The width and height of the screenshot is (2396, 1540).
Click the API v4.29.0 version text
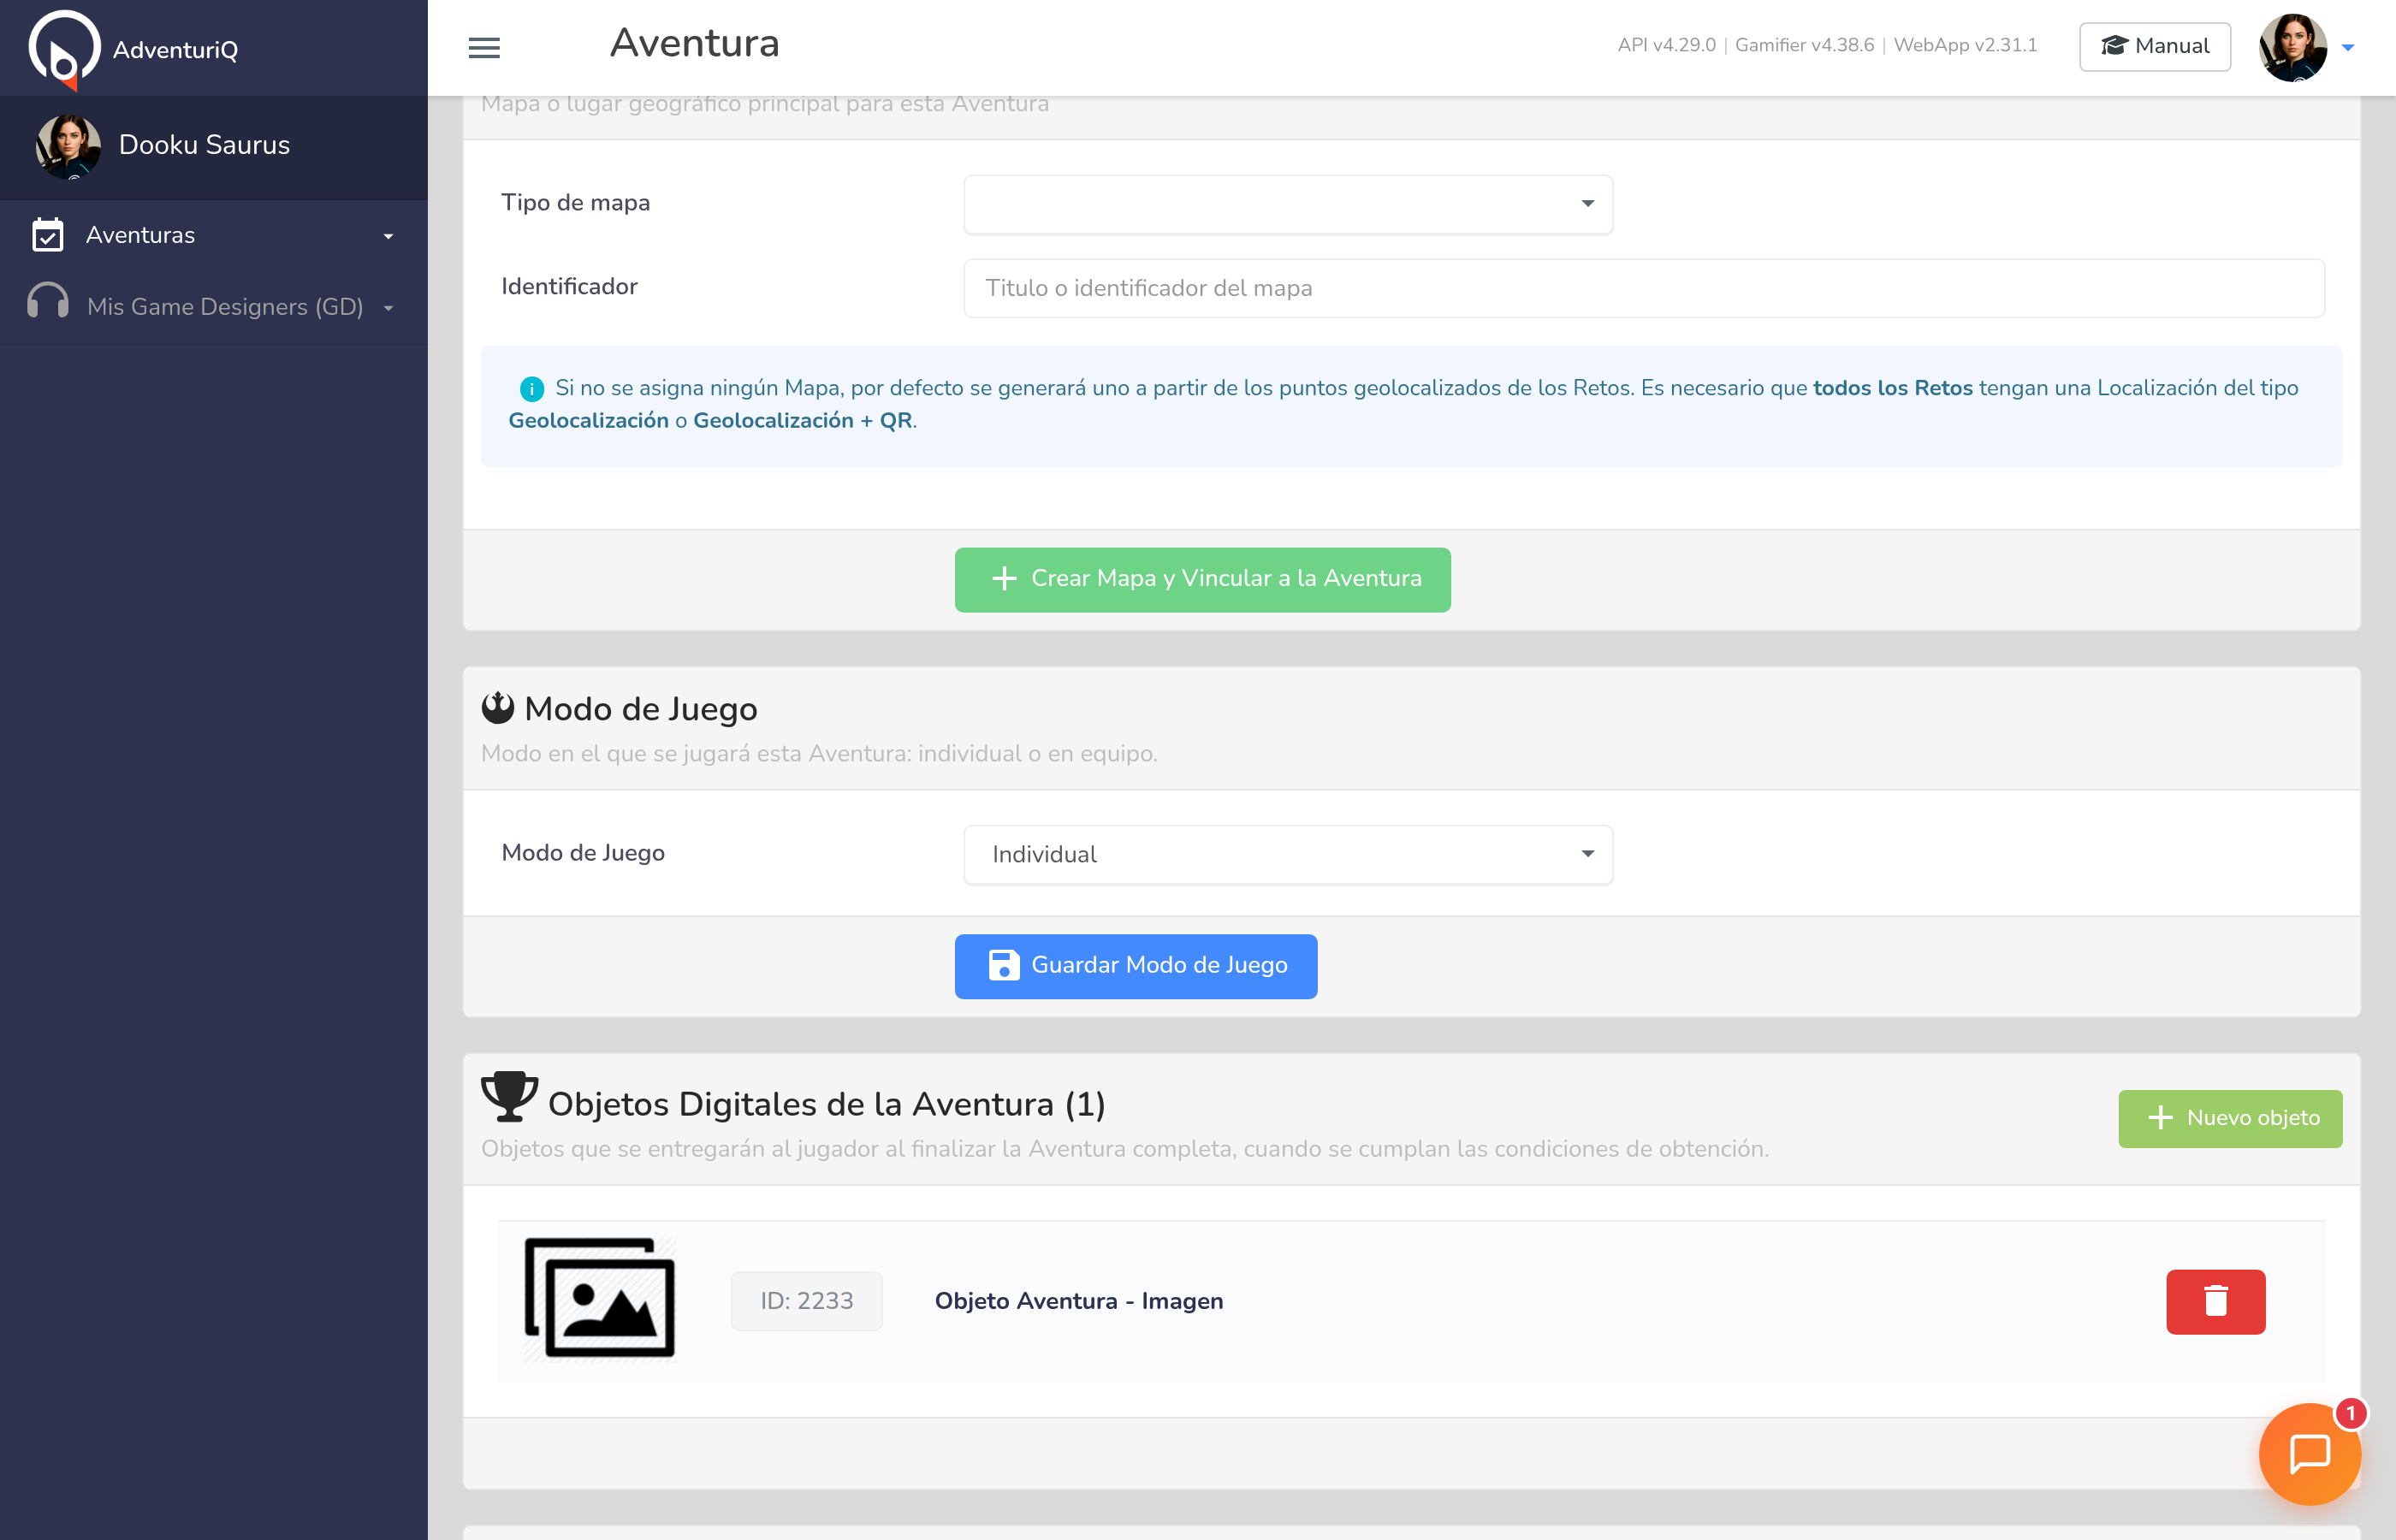pyautogui.click(x=1666, y=45)
